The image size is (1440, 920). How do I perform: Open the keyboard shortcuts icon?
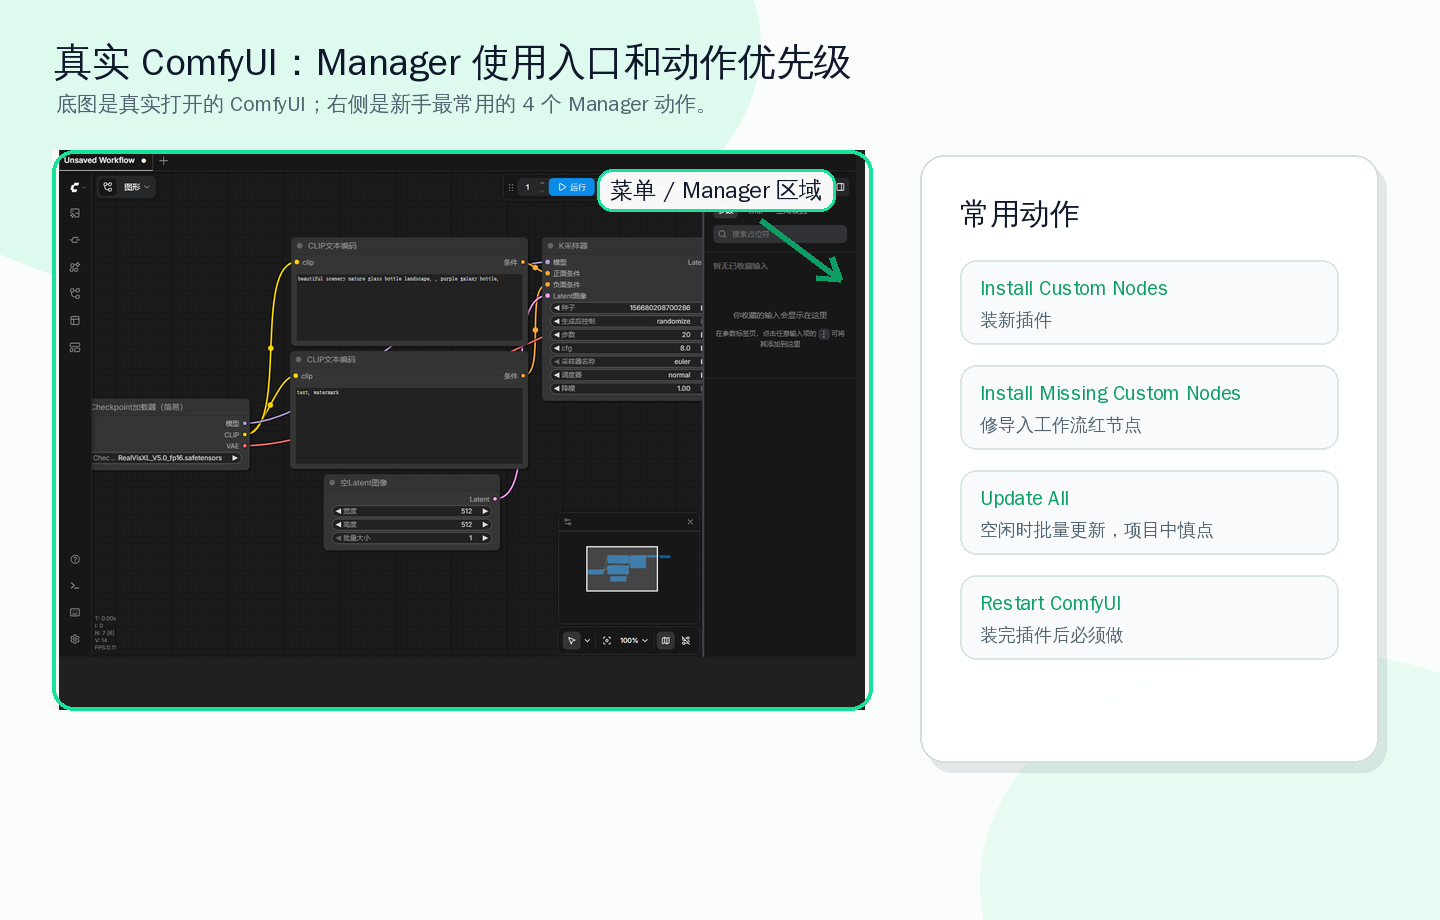click(75, 612)
